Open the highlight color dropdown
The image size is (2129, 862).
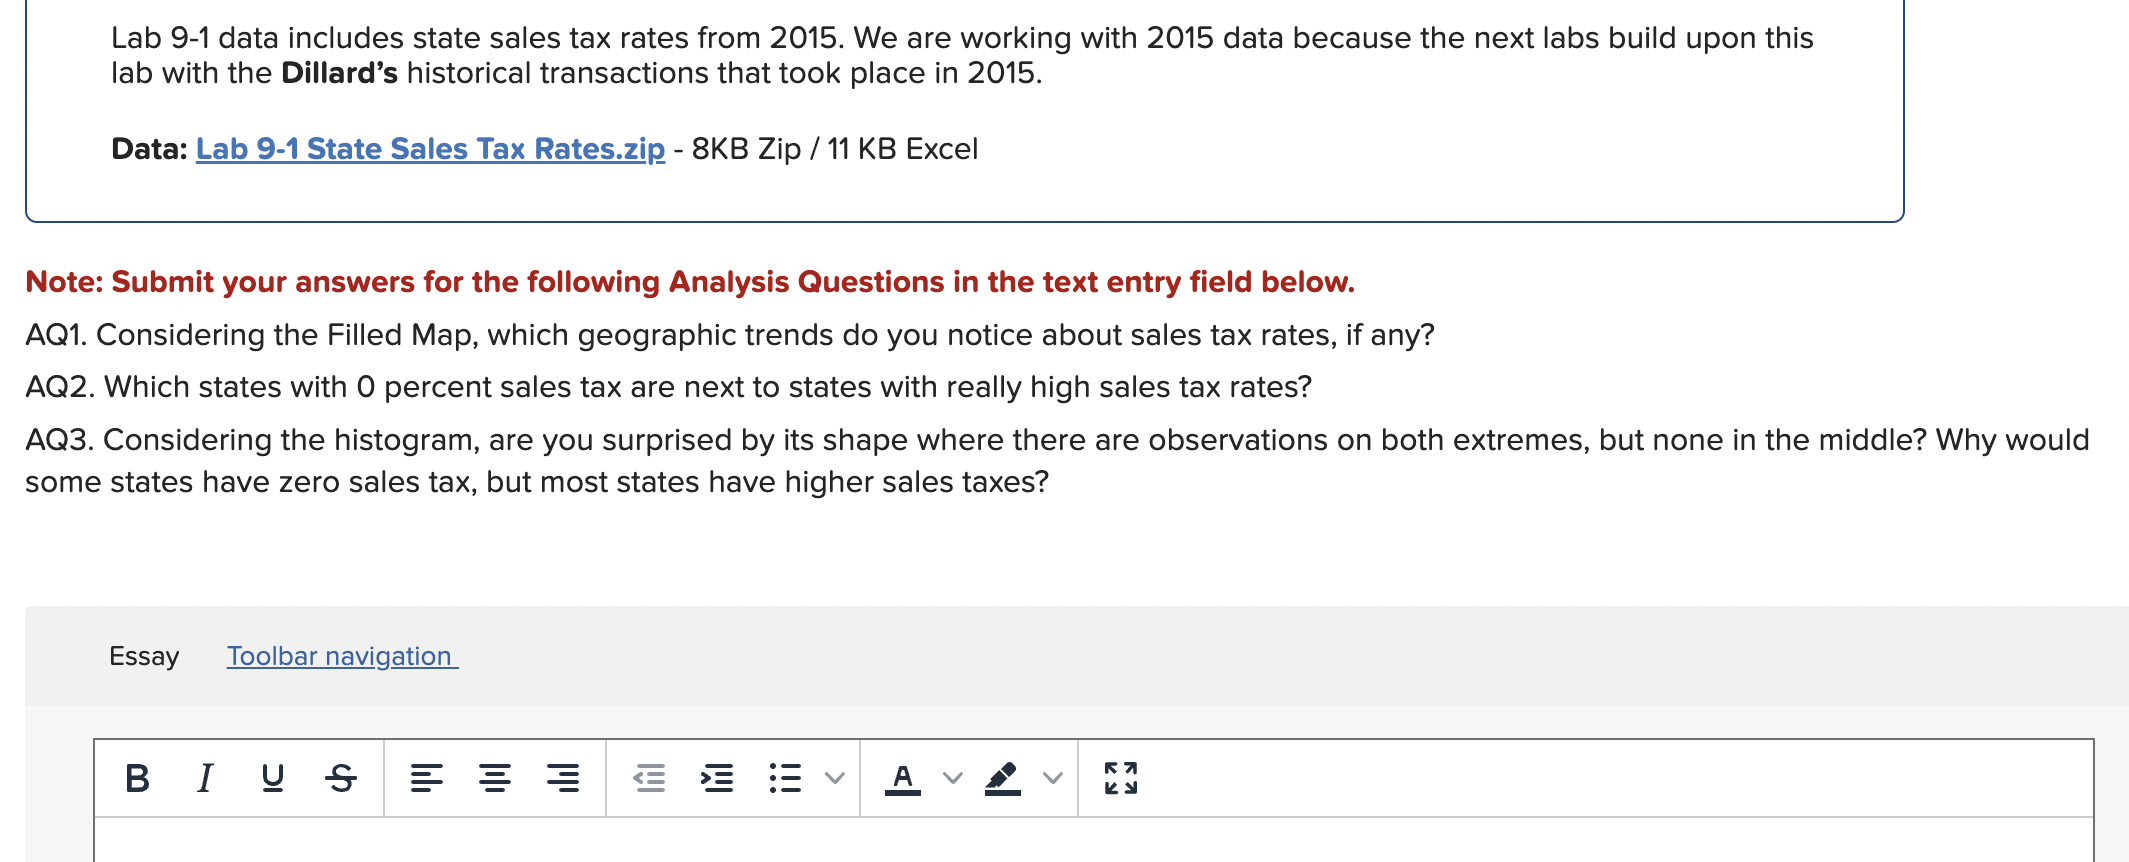pos(1052,779)
